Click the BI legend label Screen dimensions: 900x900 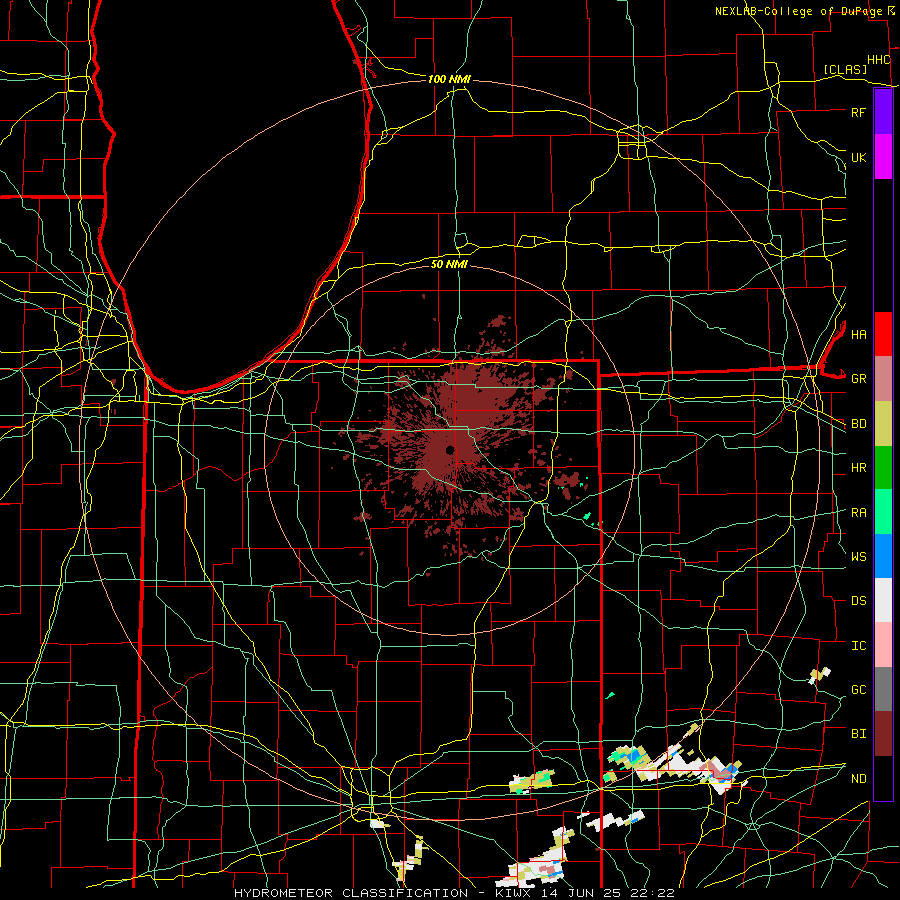(858, 734)
